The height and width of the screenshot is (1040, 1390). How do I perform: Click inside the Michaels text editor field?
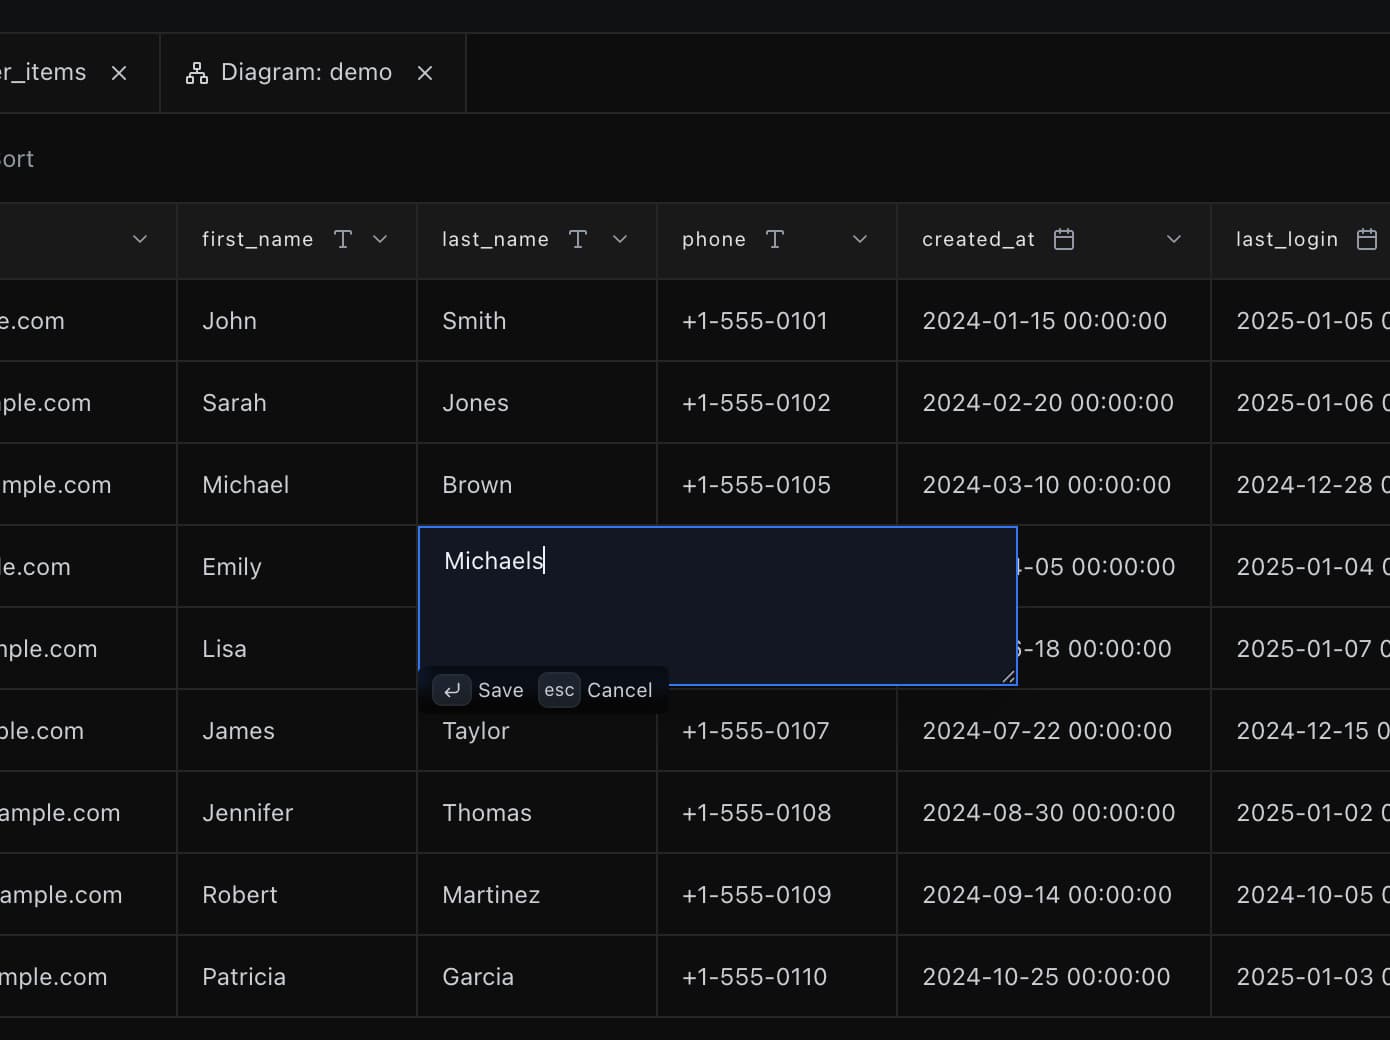click(x=700, y=600)
